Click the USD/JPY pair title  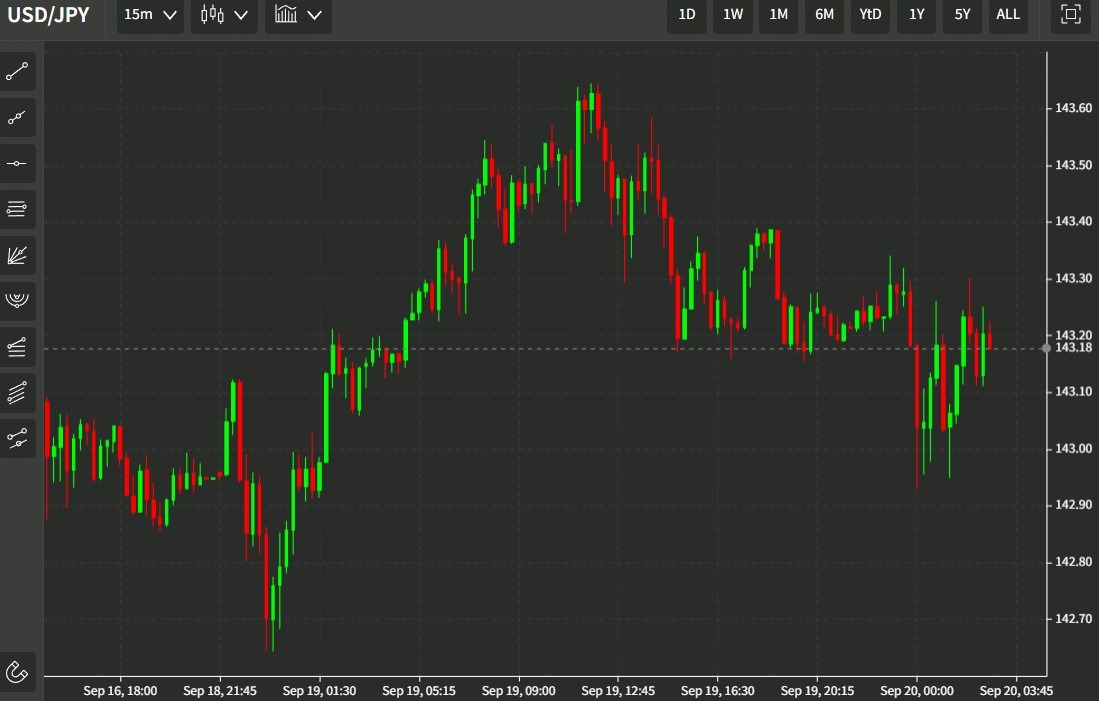(x=48, y=15)
